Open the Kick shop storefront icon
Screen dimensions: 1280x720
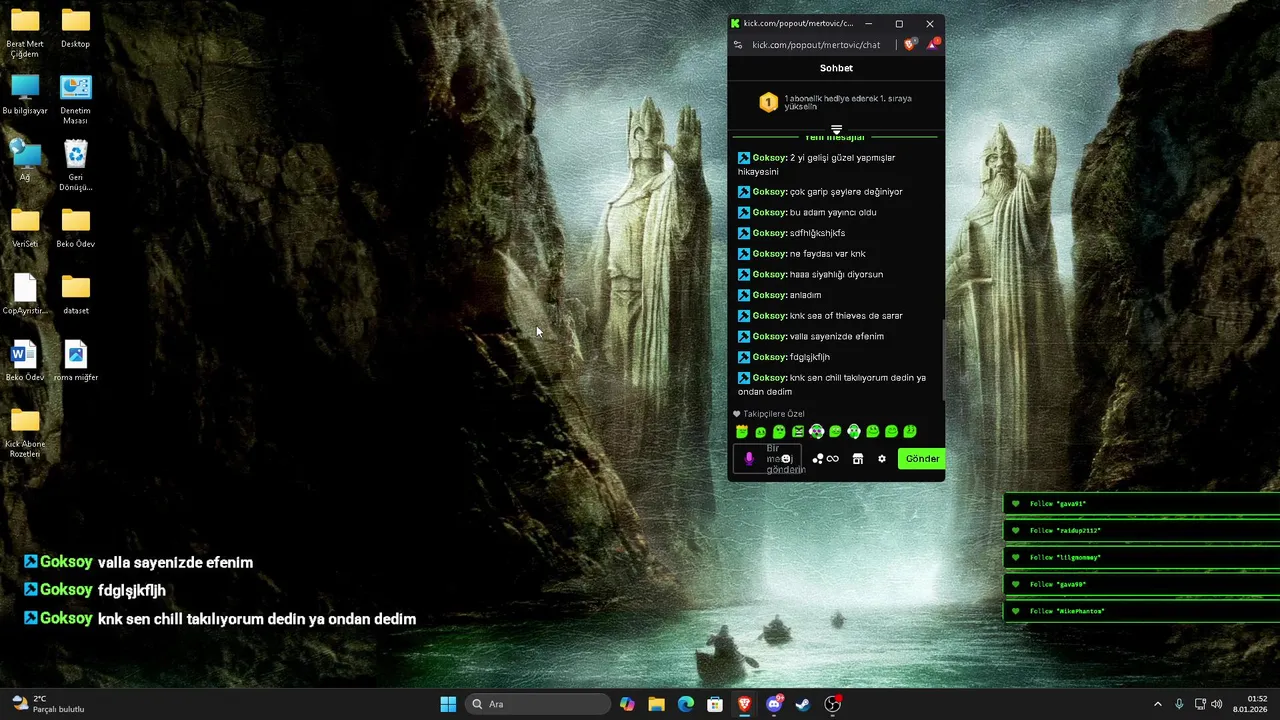point(857,459)
